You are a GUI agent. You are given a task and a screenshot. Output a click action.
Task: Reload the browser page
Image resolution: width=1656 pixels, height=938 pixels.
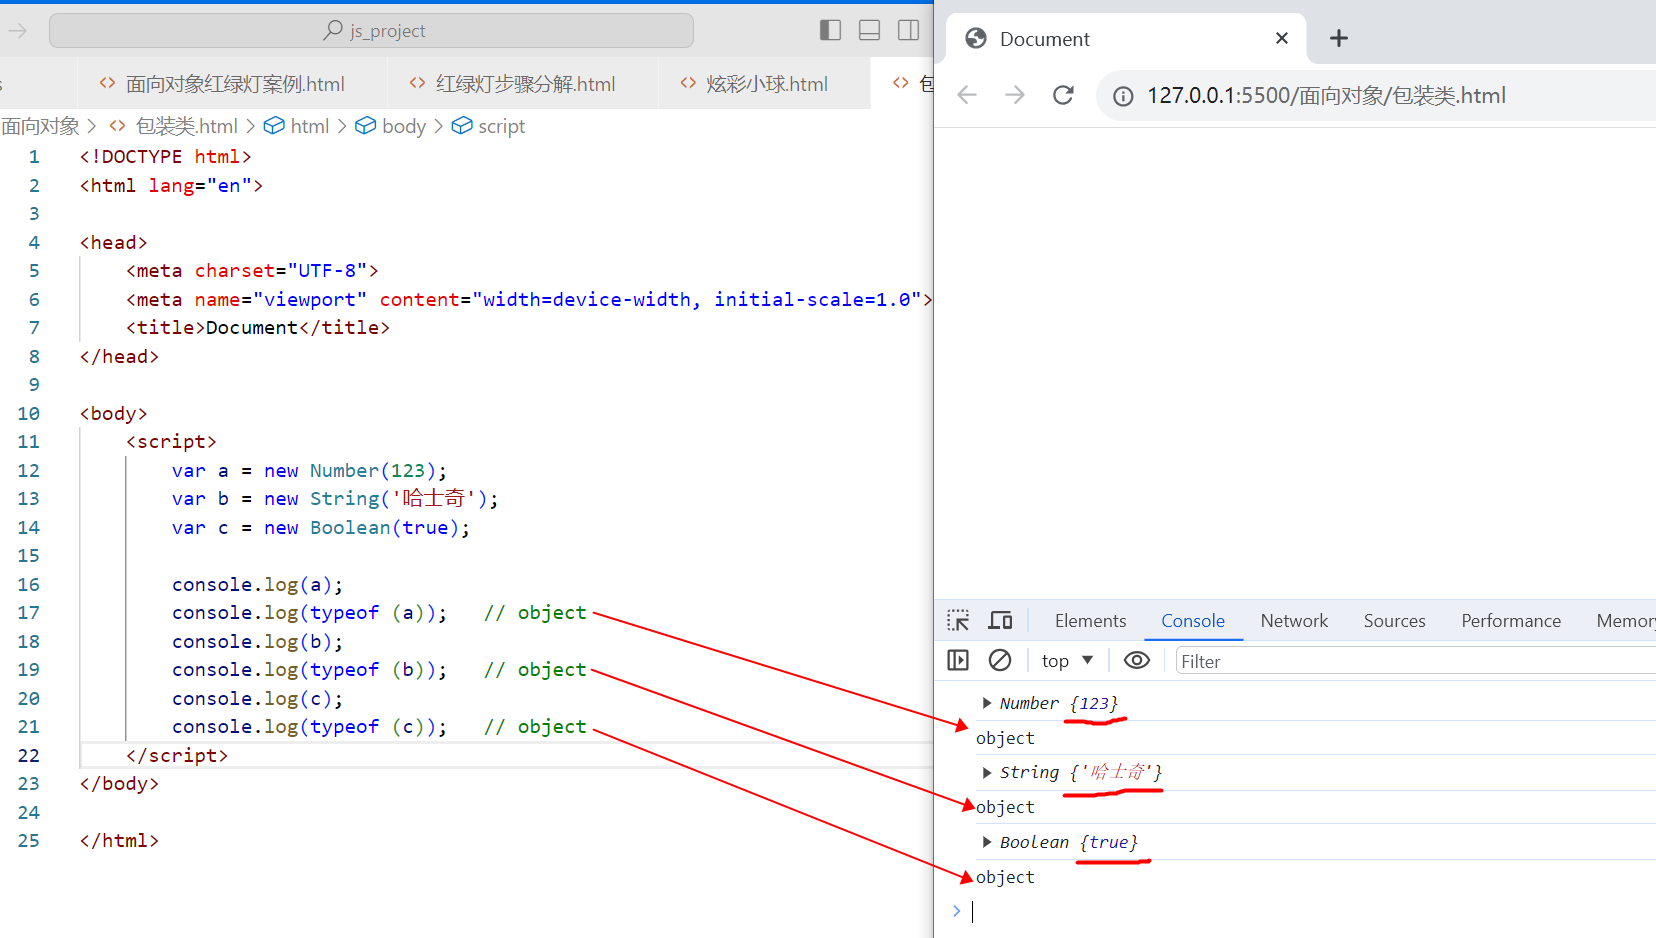click(x=1063, y=95)
